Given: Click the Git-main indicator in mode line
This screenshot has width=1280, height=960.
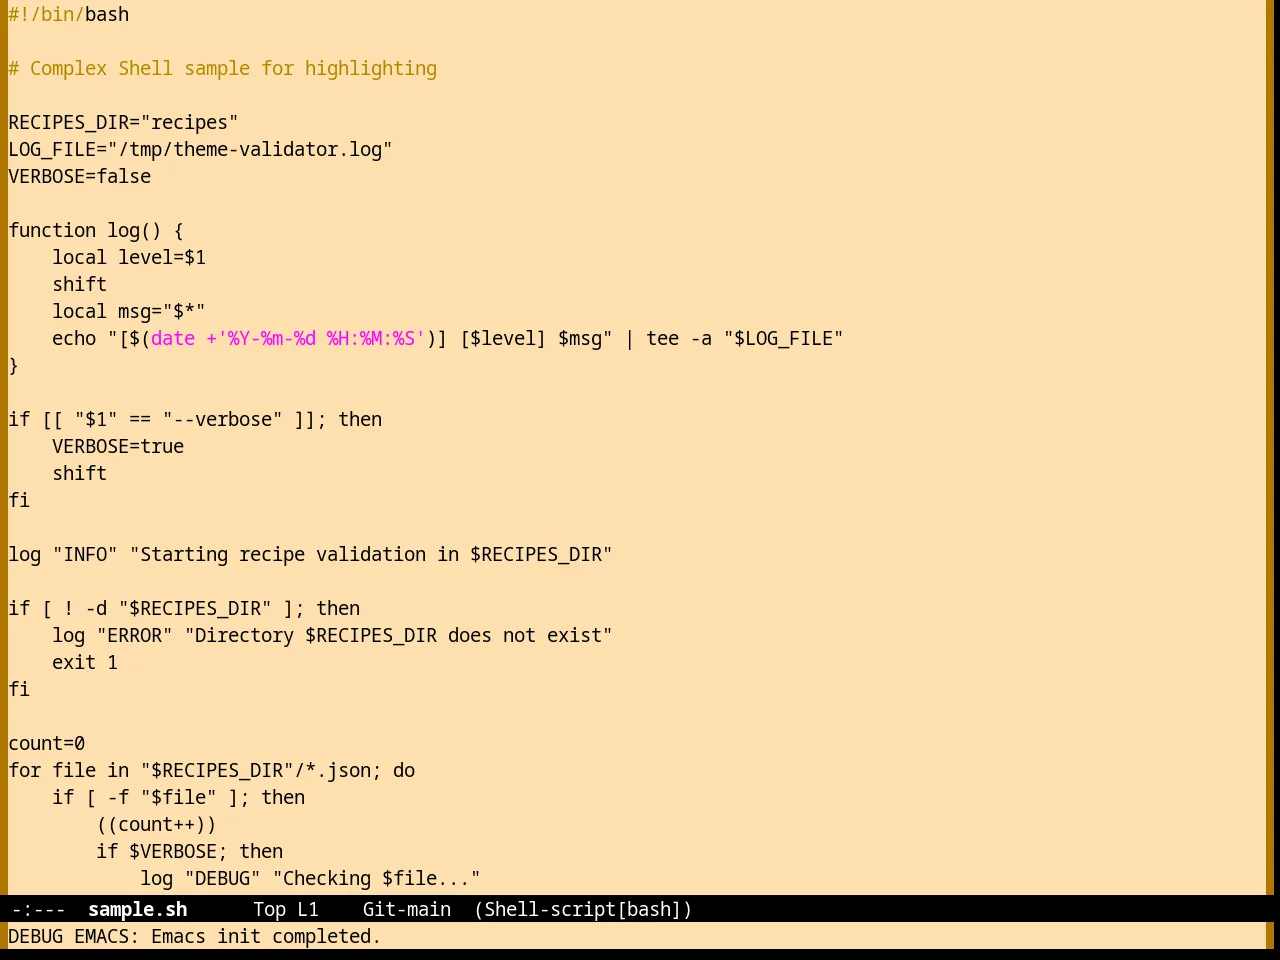Looking at the screenshot, I should [406, 909].
